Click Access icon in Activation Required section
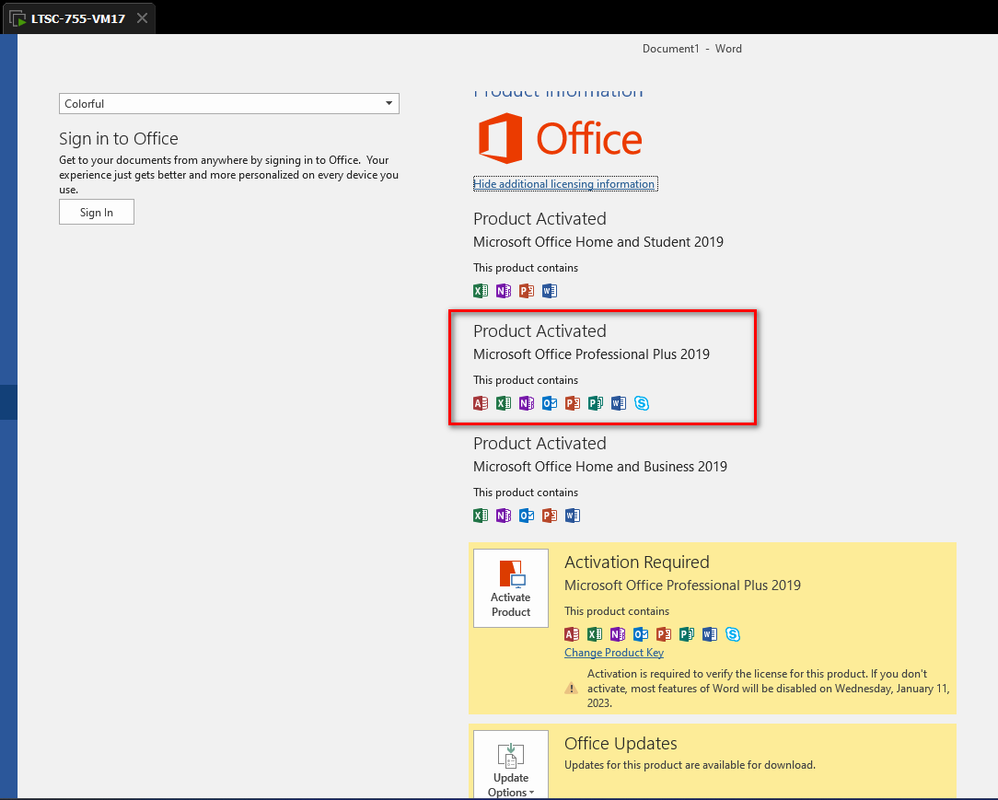The image size is (998, 800). tap(572, 634)
